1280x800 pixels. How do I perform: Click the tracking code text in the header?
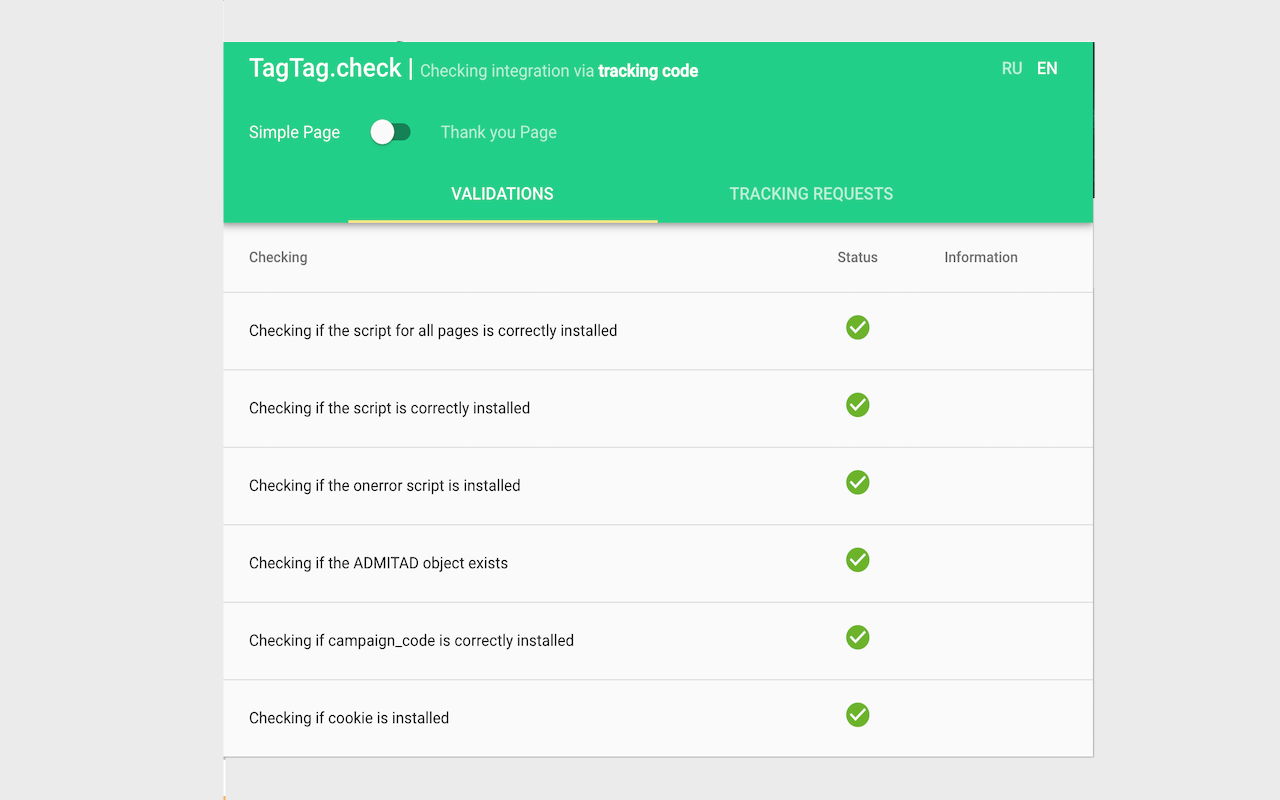coord(648,71)
